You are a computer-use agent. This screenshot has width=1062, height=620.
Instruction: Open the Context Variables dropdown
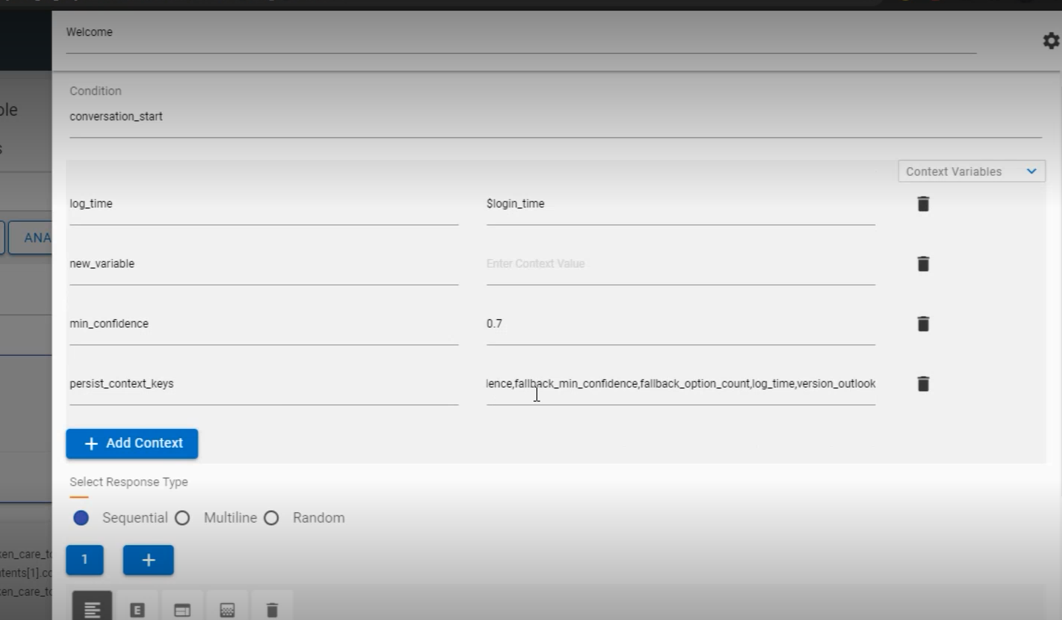tap(971, 171)
